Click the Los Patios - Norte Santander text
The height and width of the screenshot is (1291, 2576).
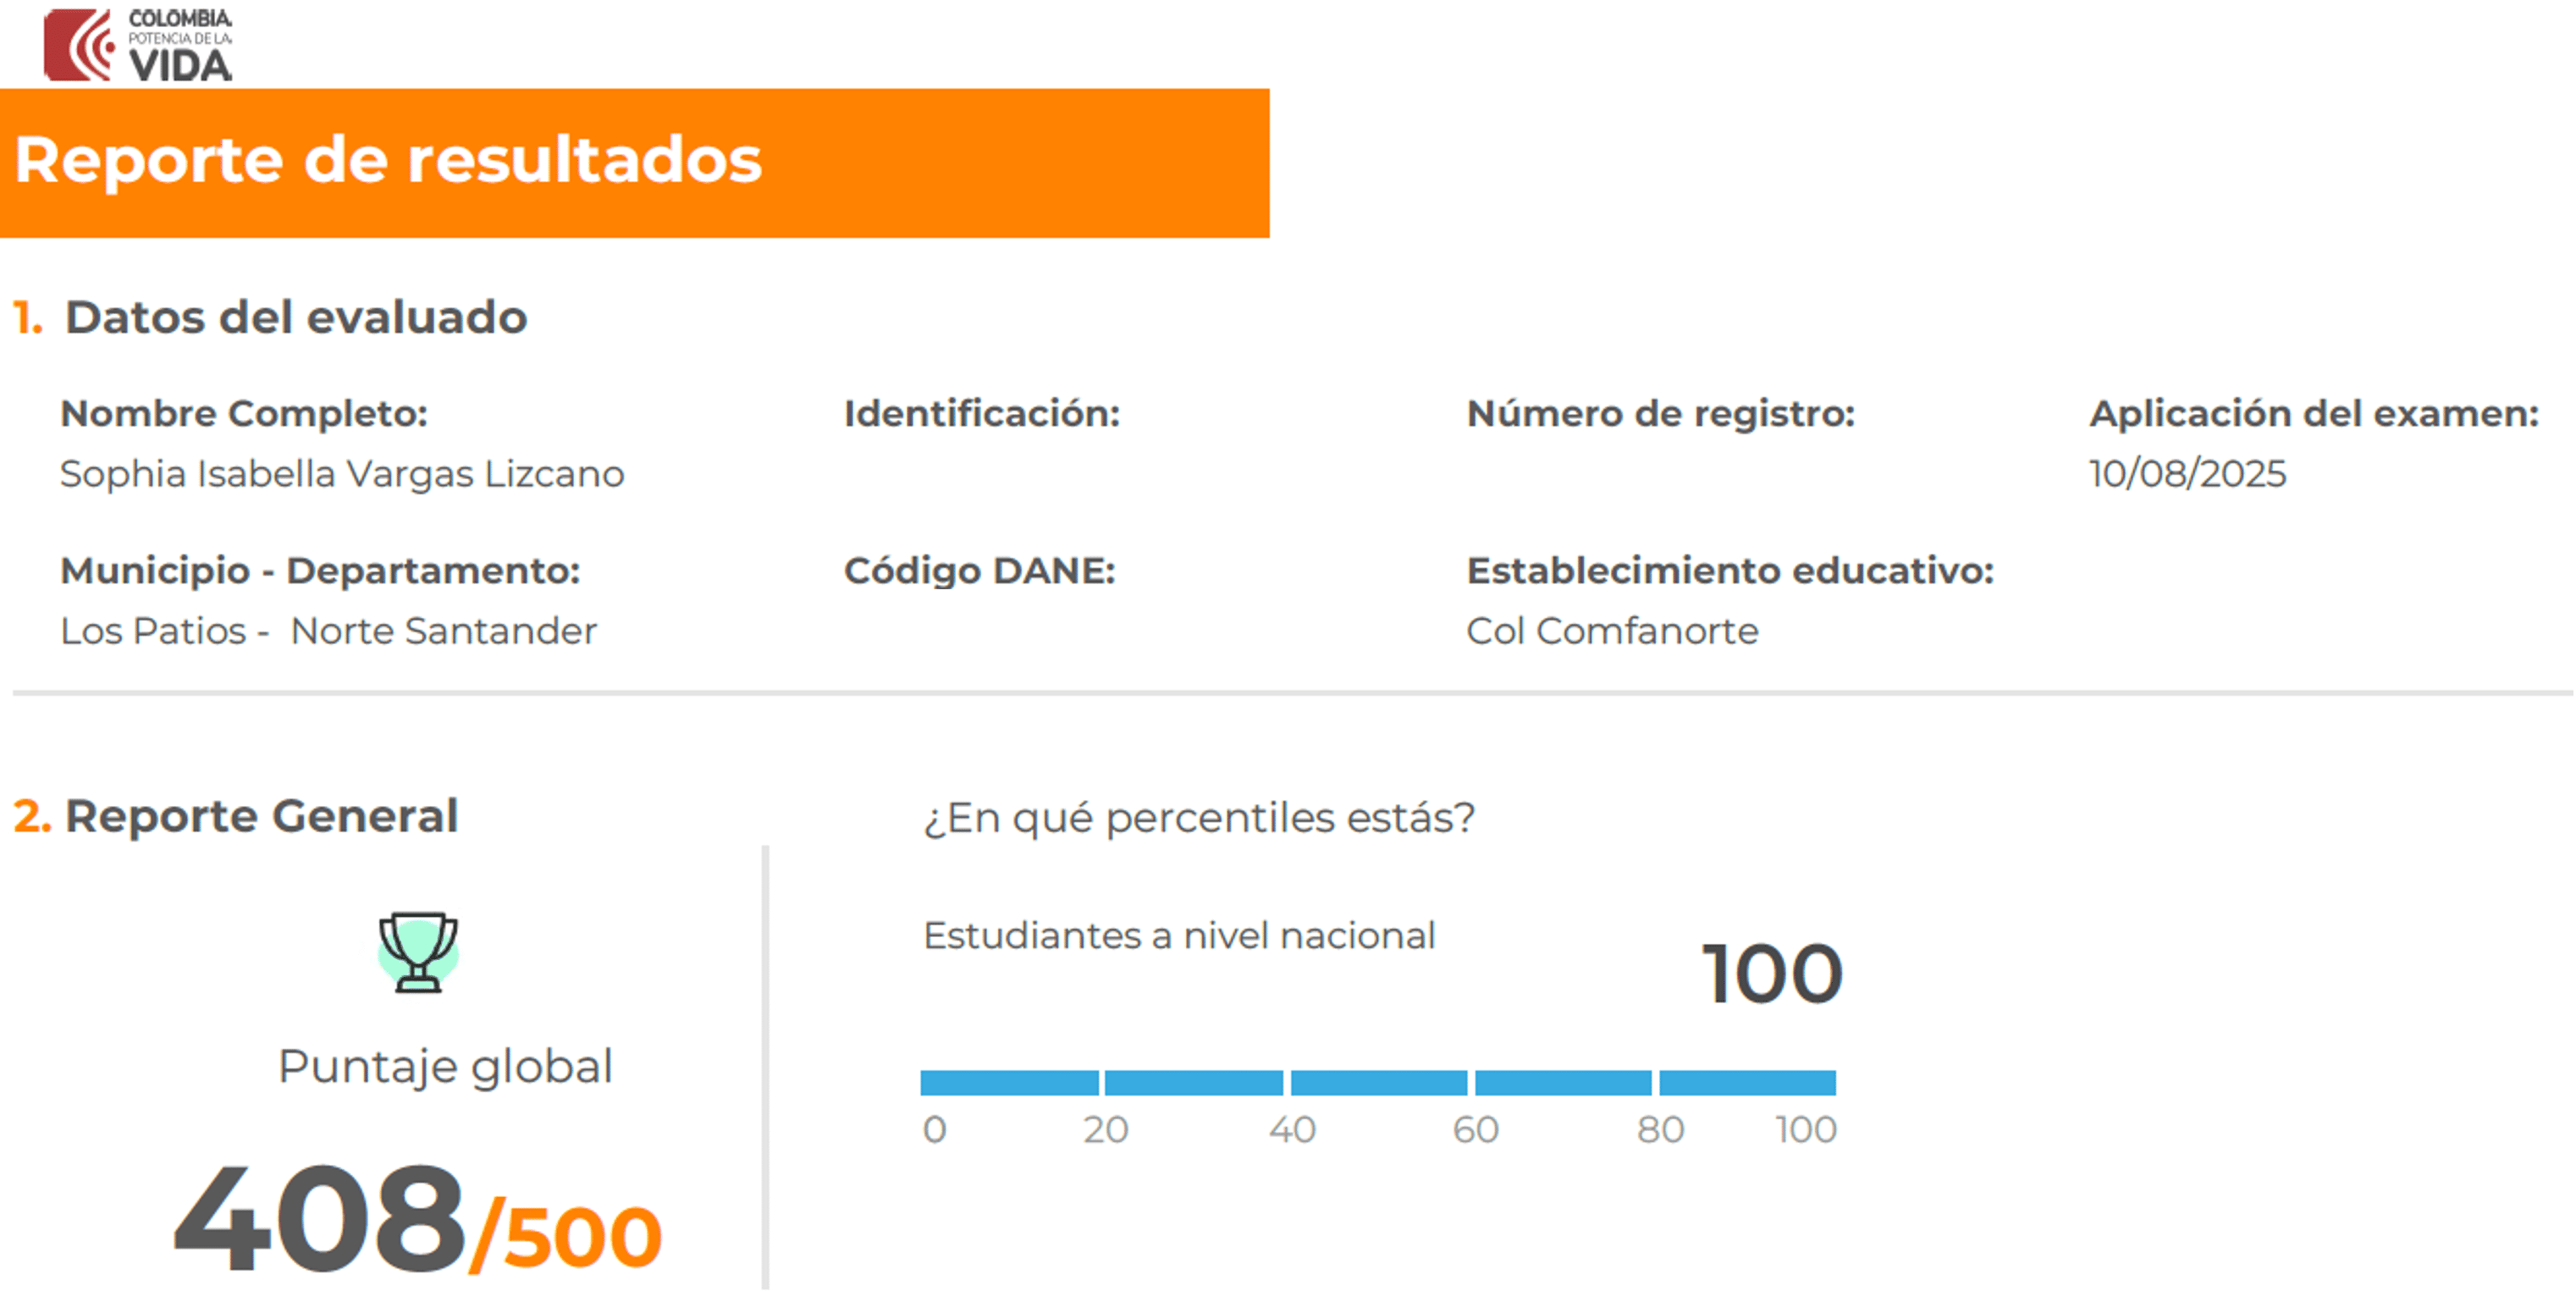pyautogui.click(x=328, y=631)
